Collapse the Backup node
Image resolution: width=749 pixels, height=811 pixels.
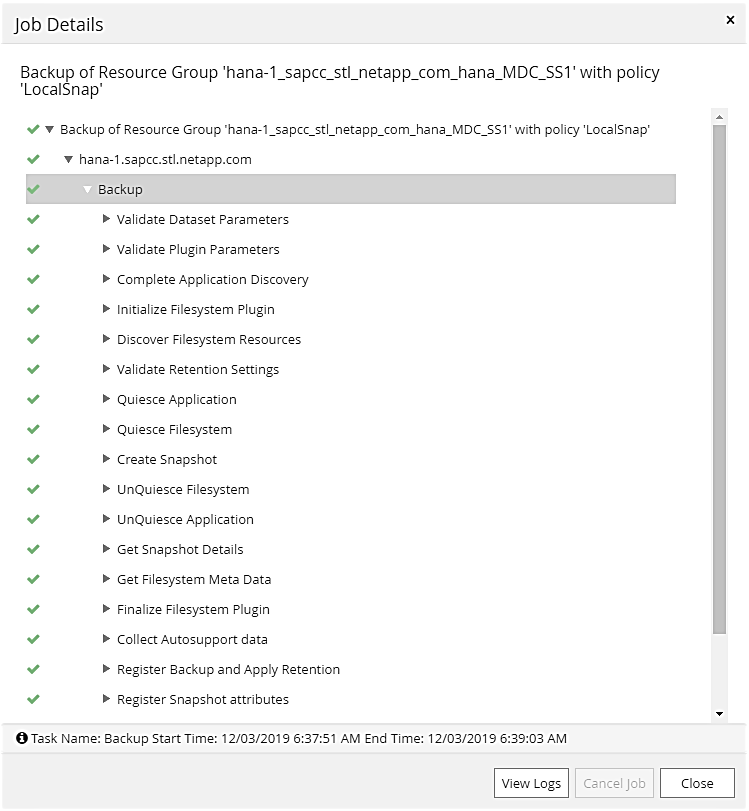[x=88, y=189]
